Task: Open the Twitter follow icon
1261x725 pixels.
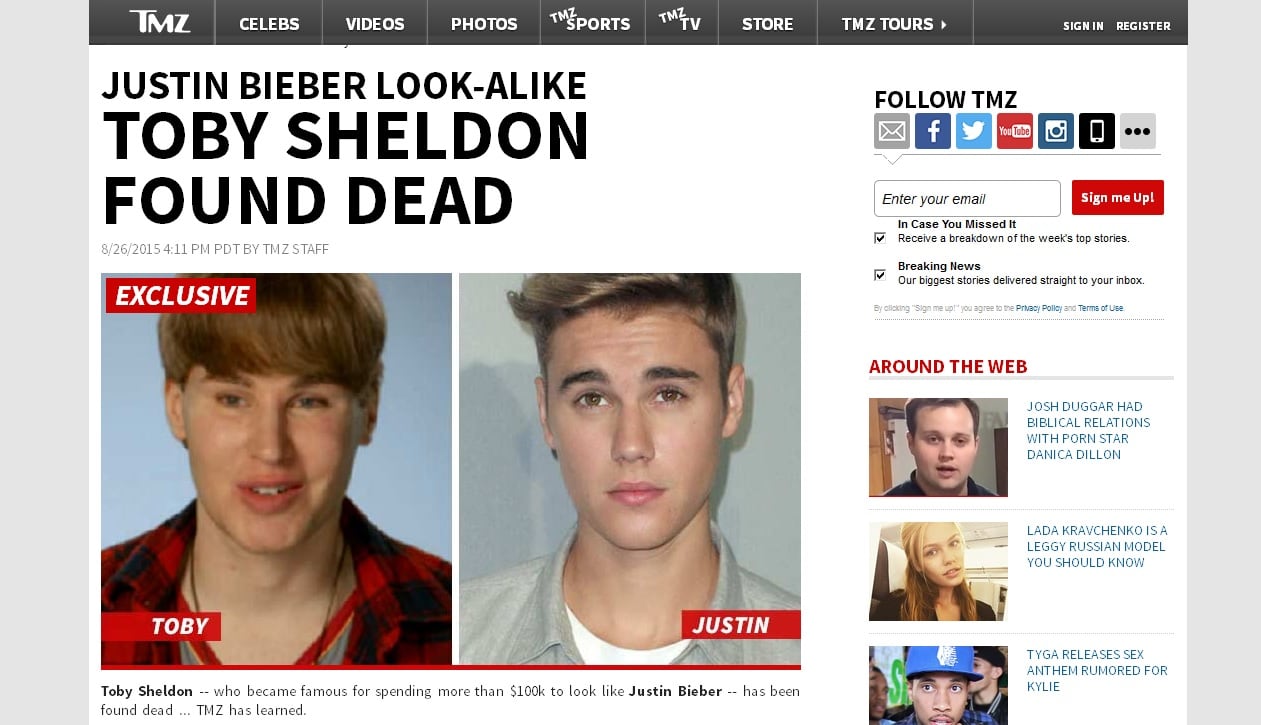Action: click(974, 131)
